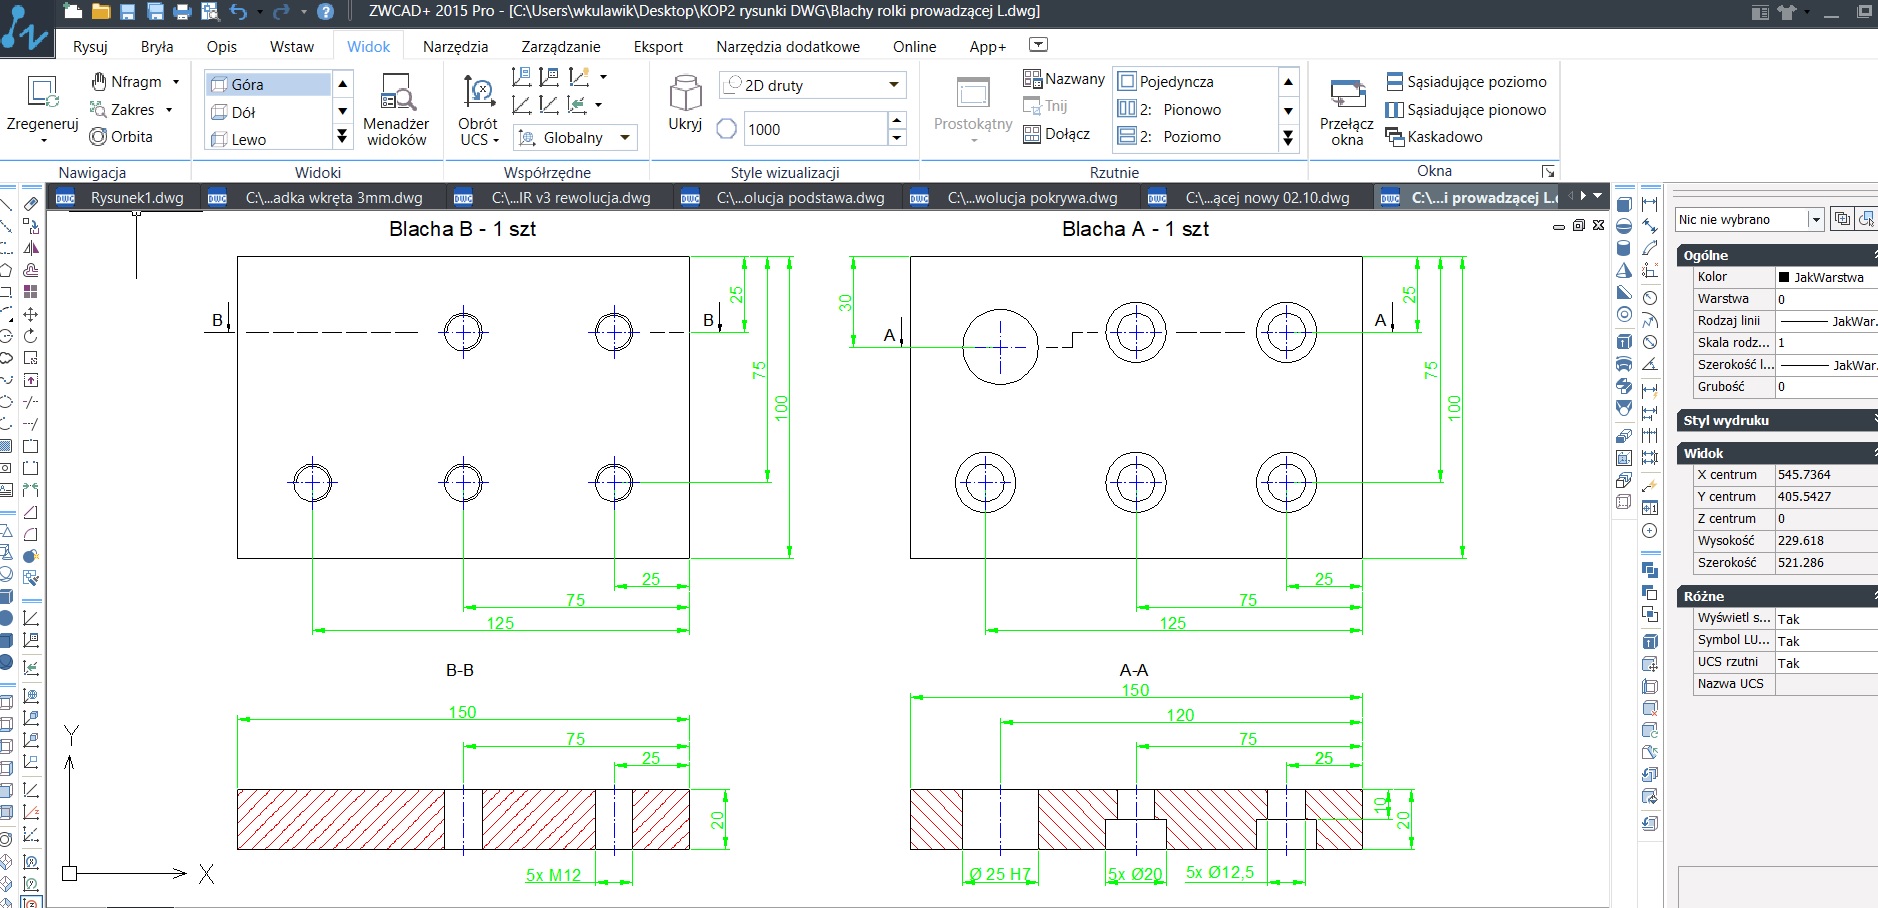The width and height of the screenshot is (1878, 908).
Task: Open the Nic nie wybrano selection dropdown
Action: [x=1815, y=220]
